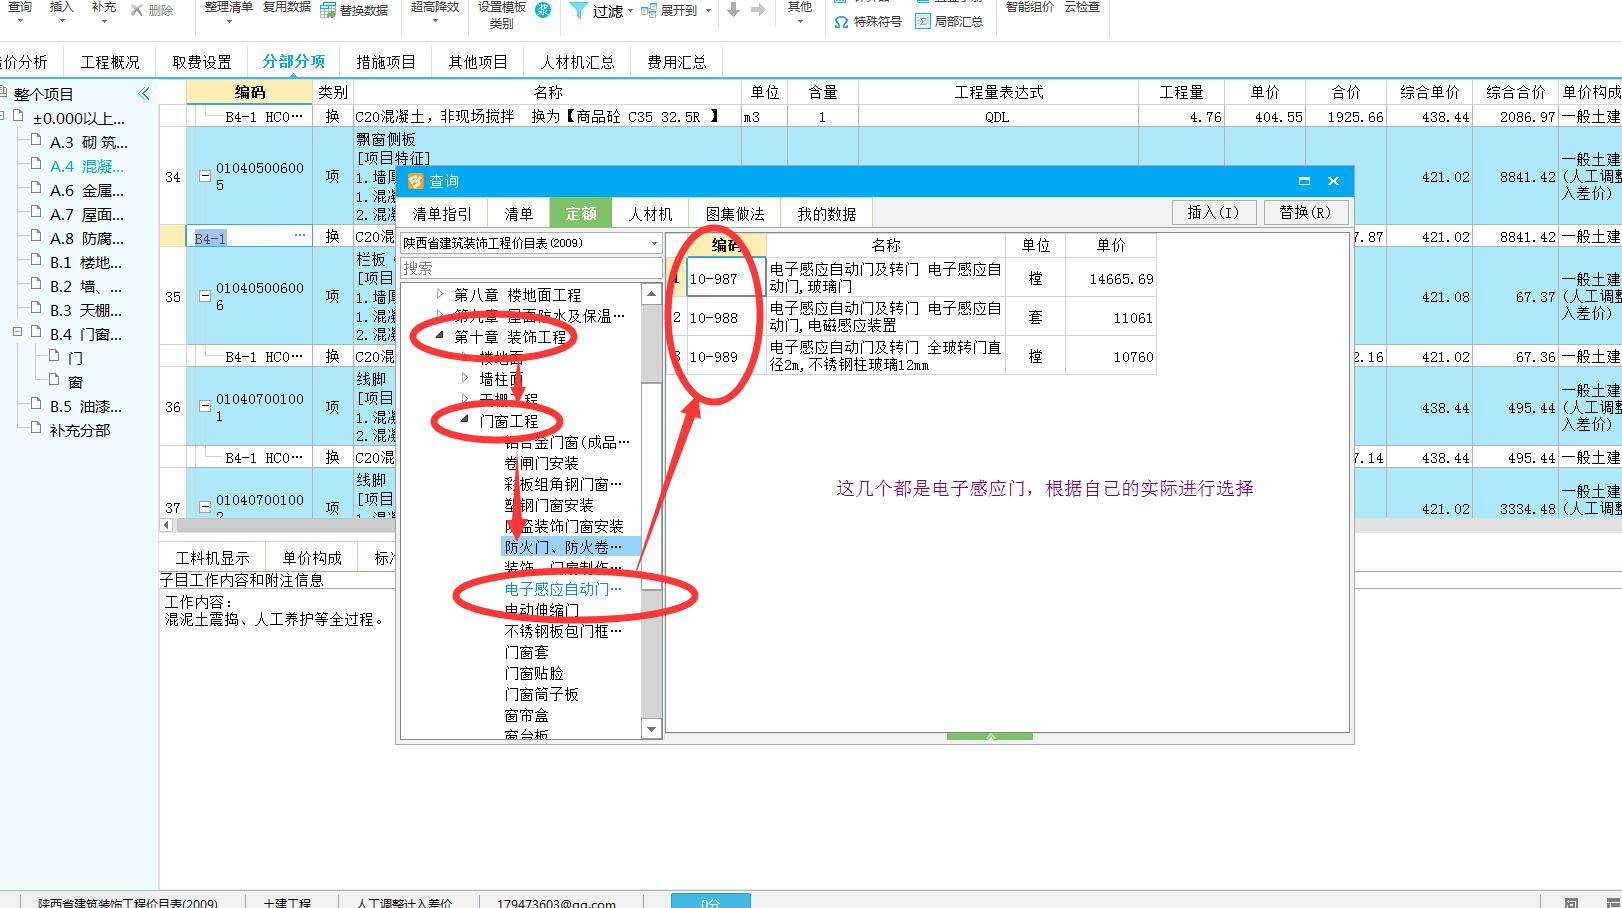
Task: Maximize the 查询 dialog window
Action: tap(1304, 181)
